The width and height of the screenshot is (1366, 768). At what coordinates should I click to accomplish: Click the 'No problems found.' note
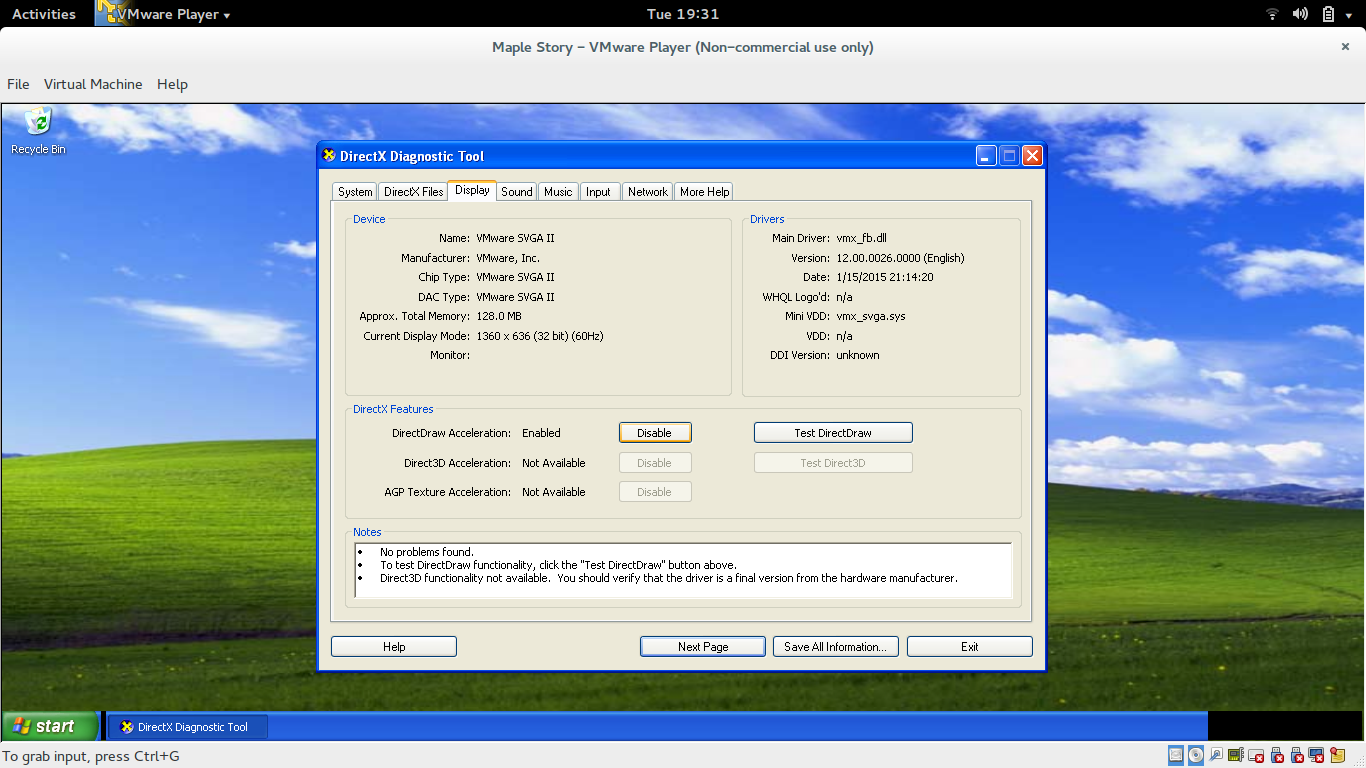pos(427,552)
